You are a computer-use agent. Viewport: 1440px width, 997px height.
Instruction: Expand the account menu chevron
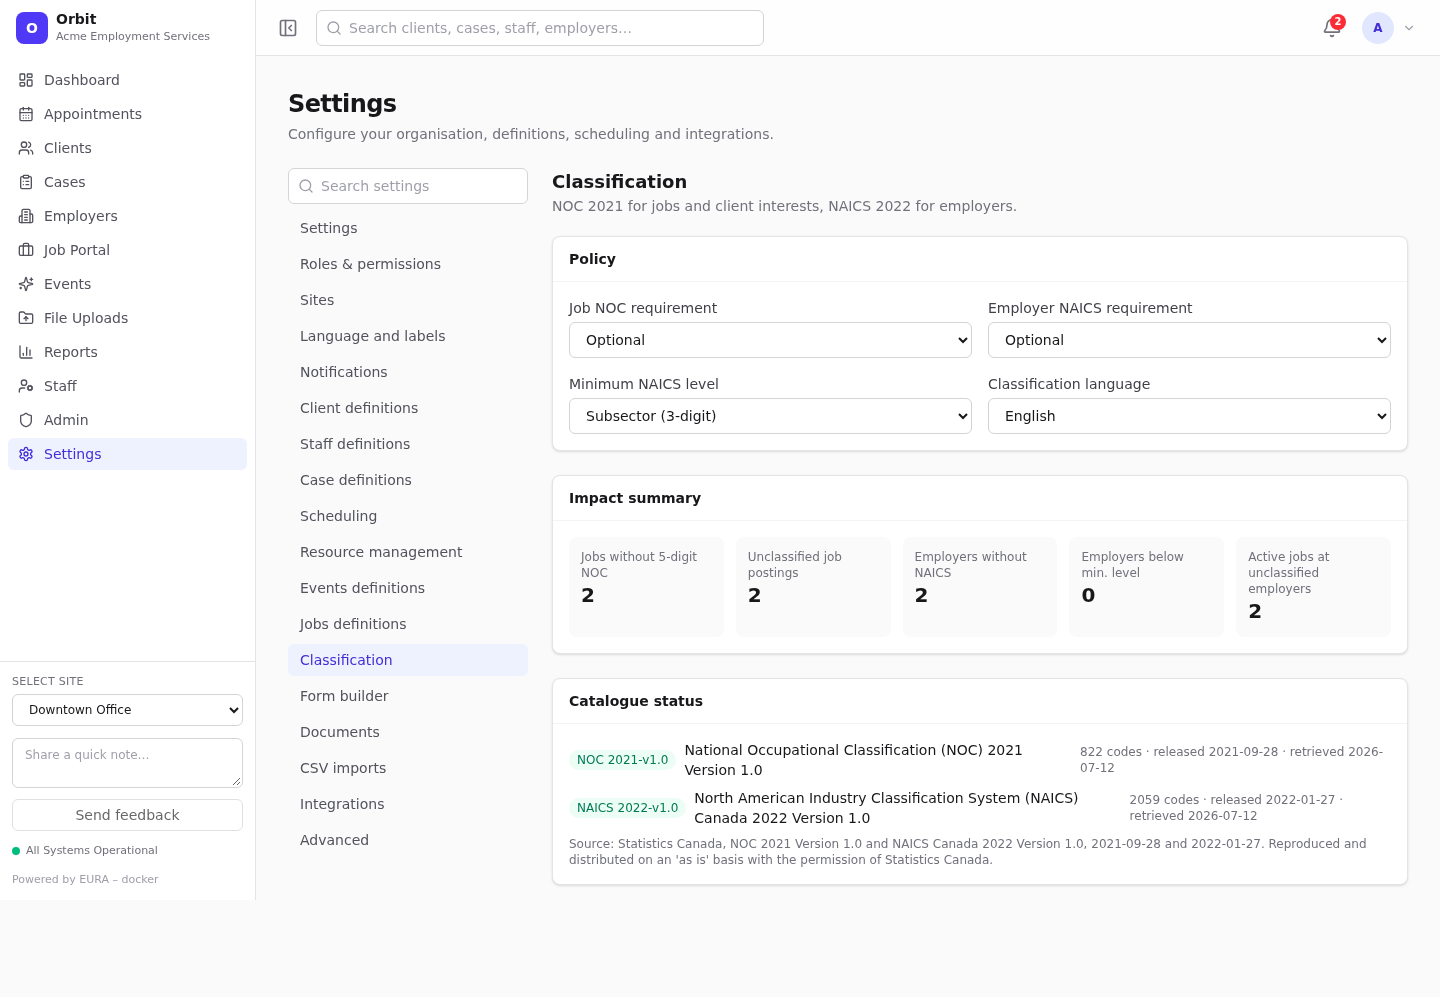click(1409, 28)
